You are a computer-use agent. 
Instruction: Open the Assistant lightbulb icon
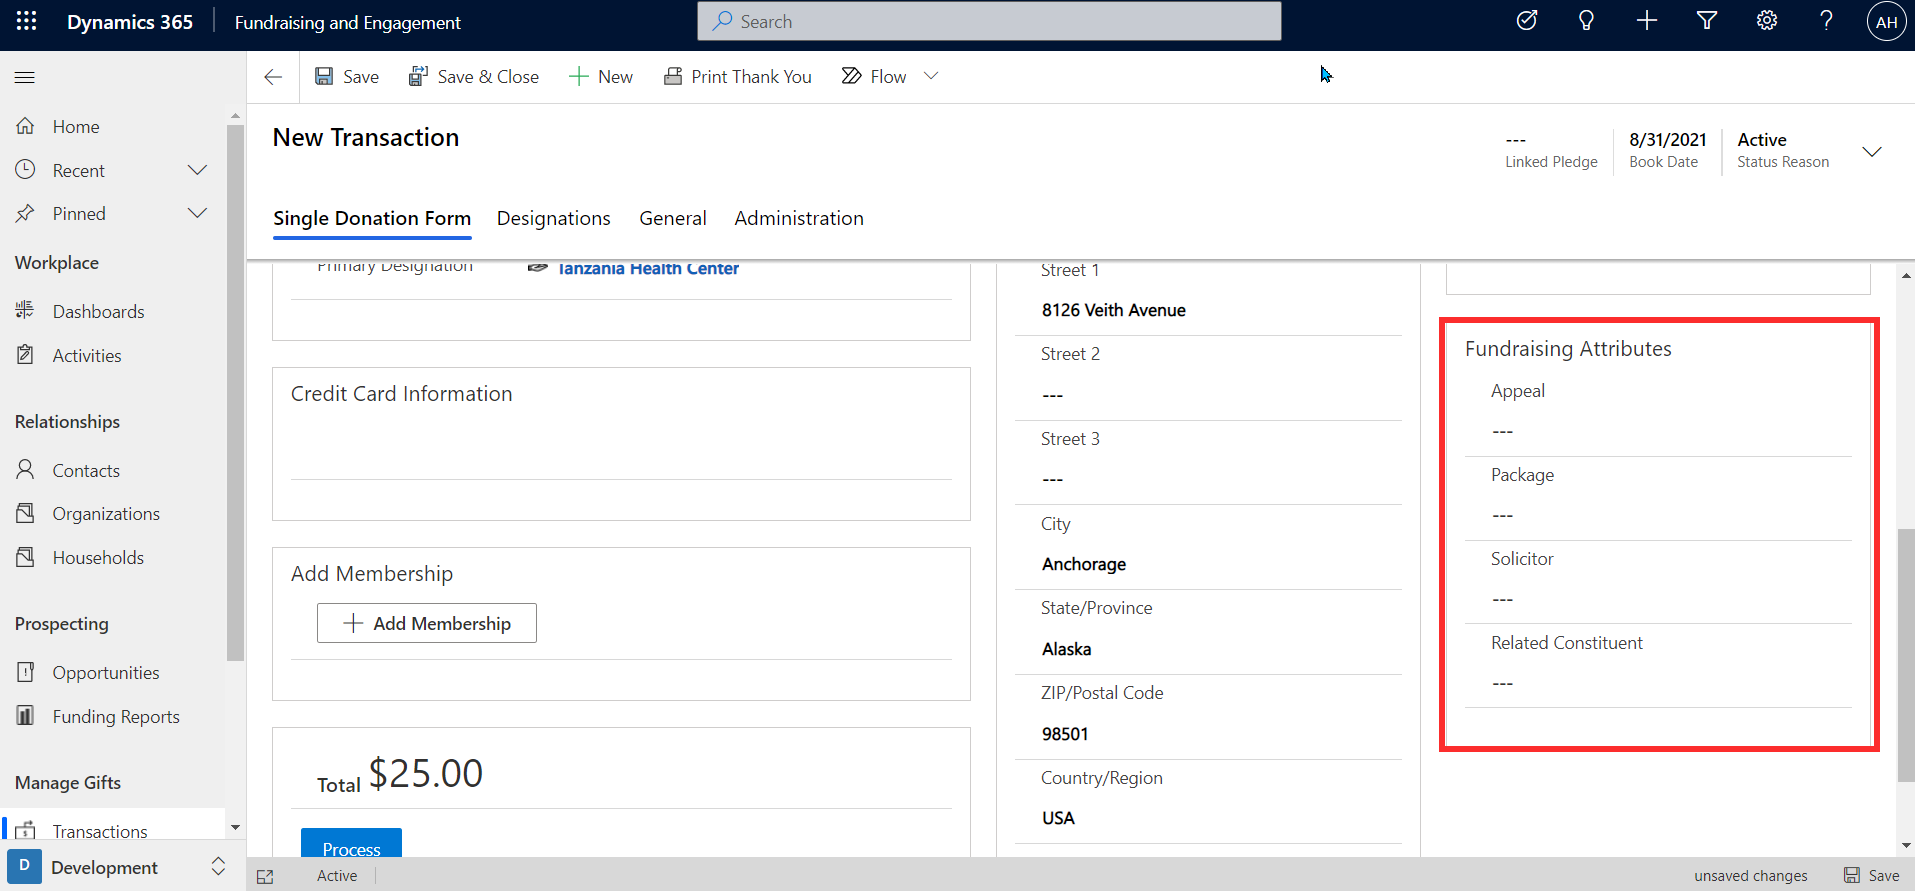[x=1586, y=21]
